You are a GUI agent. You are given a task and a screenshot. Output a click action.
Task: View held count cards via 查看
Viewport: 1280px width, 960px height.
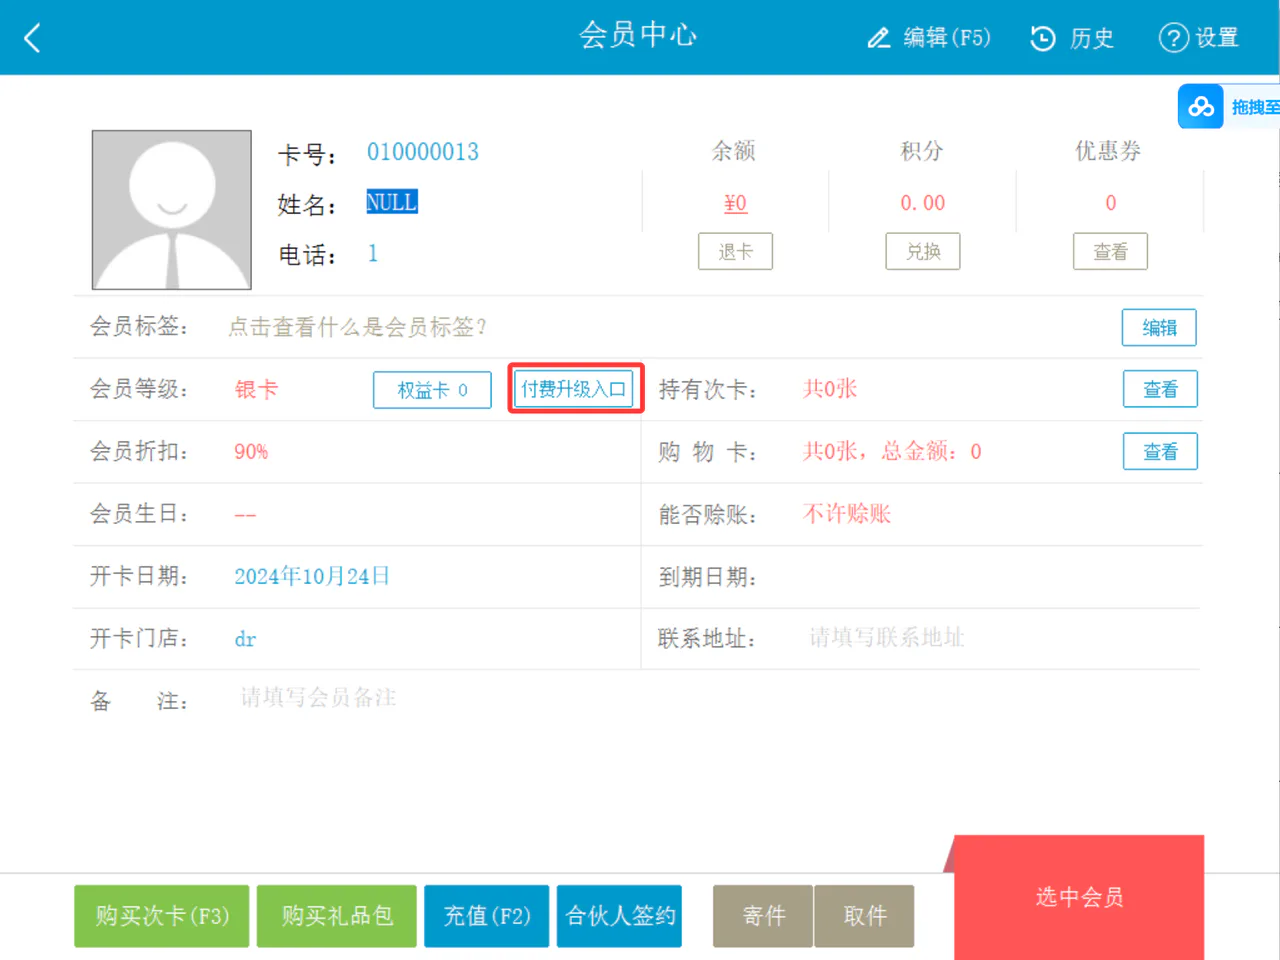[1160, 390]
